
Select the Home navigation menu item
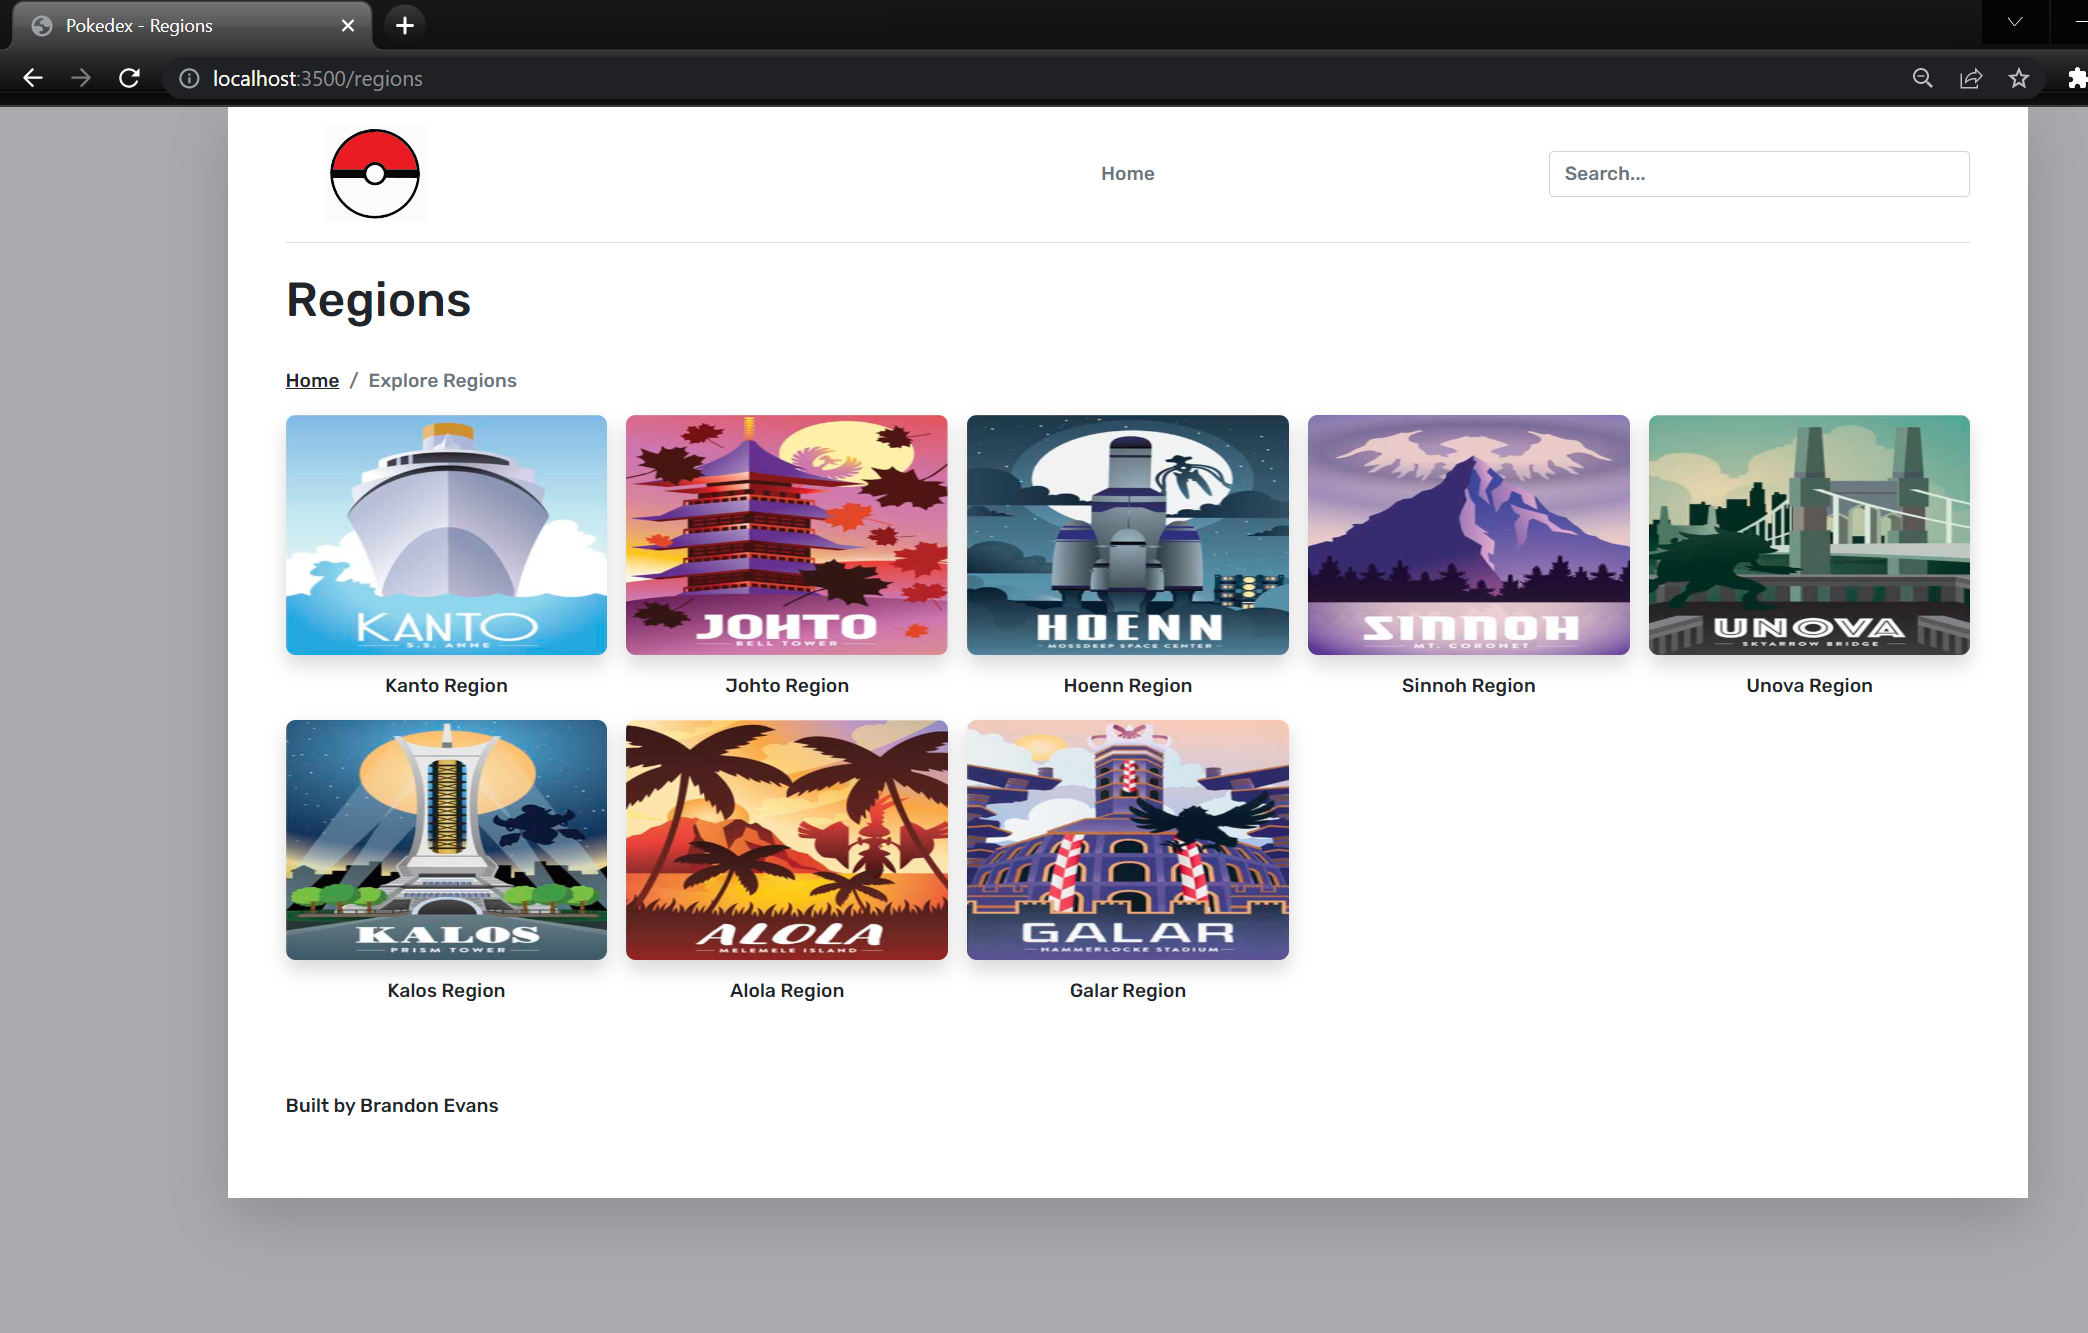[x=1127, y=173]
